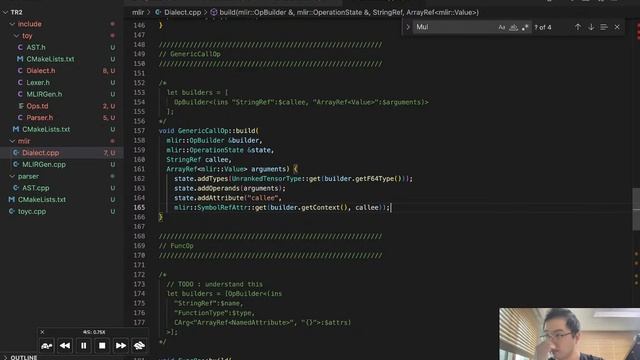640x360 pixels.
Task: Go to next match in find widget
Action: [591, 27]
